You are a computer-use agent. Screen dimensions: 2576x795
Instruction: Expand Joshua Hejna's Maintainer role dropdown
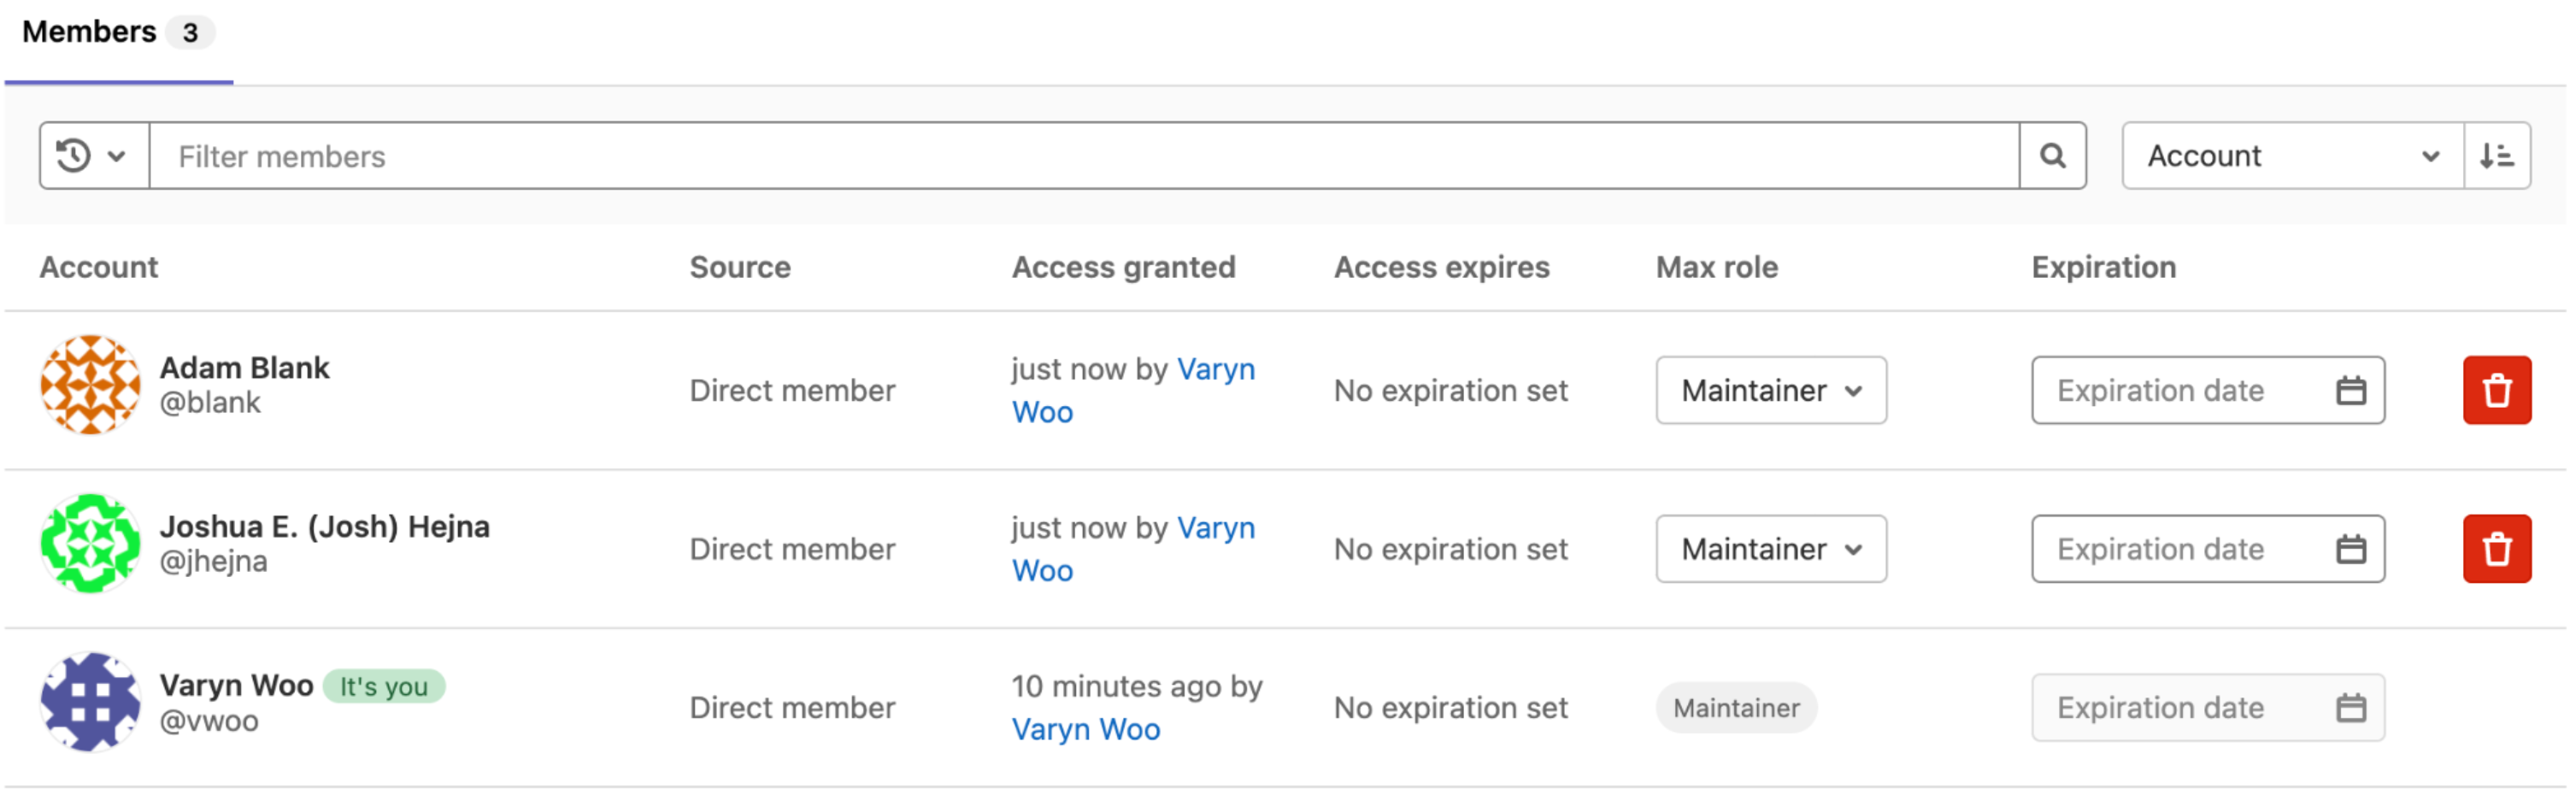pyautogui.click(x=1771, y=549)
